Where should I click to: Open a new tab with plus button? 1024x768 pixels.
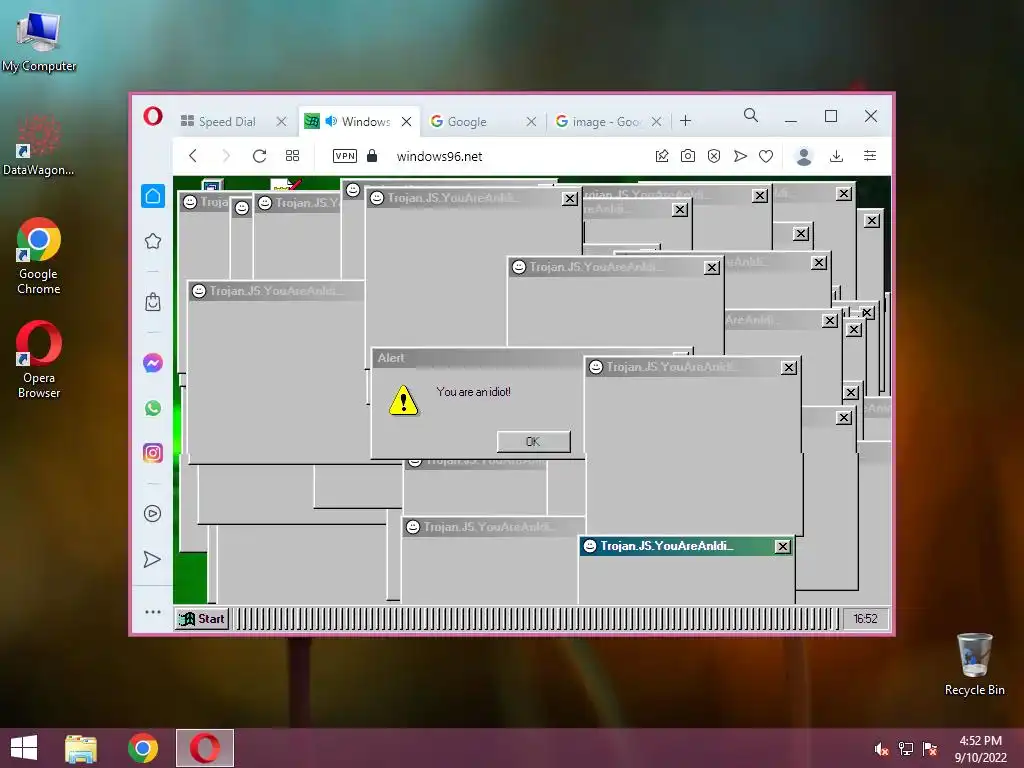click(685, 121)
